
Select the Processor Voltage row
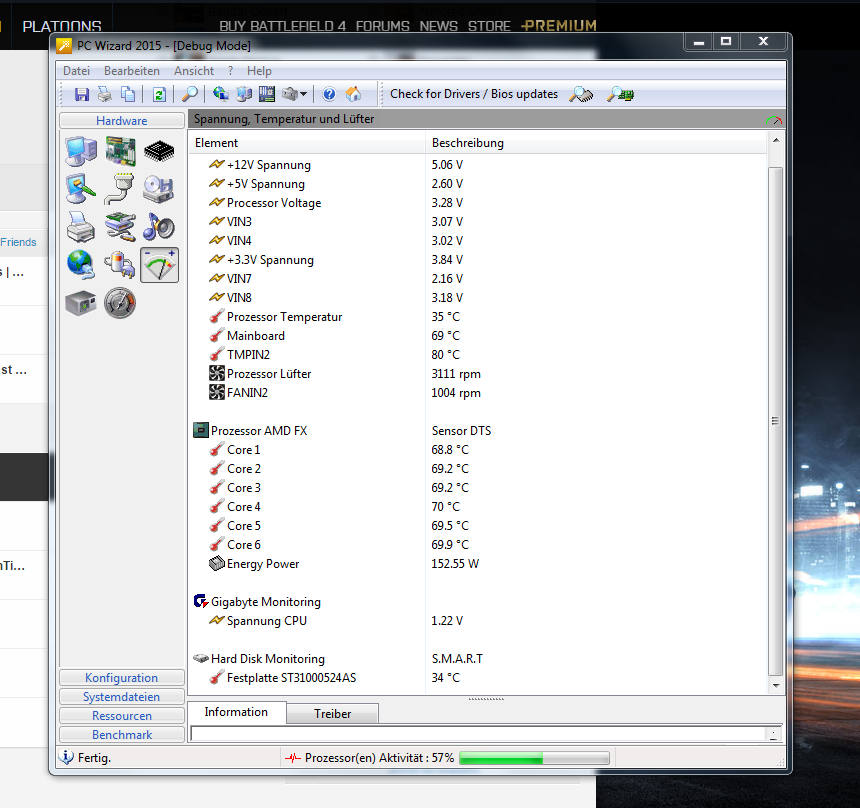point(477,203)
